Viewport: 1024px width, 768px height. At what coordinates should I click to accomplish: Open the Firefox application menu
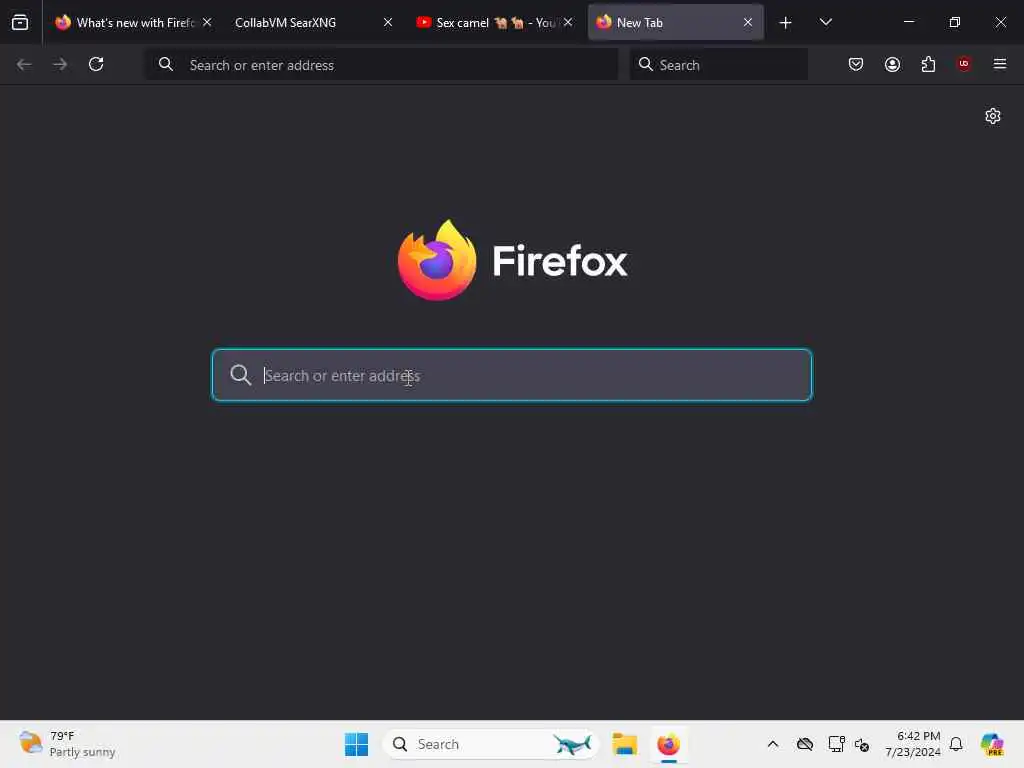1000,64
